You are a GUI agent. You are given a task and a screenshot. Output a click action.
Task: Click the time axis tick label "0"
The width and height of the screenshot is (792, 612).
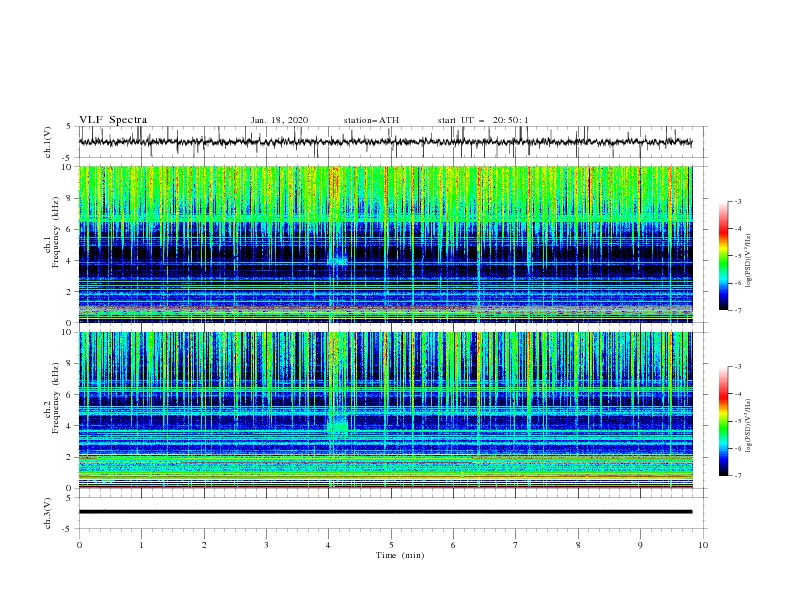(x=79, y=545)
